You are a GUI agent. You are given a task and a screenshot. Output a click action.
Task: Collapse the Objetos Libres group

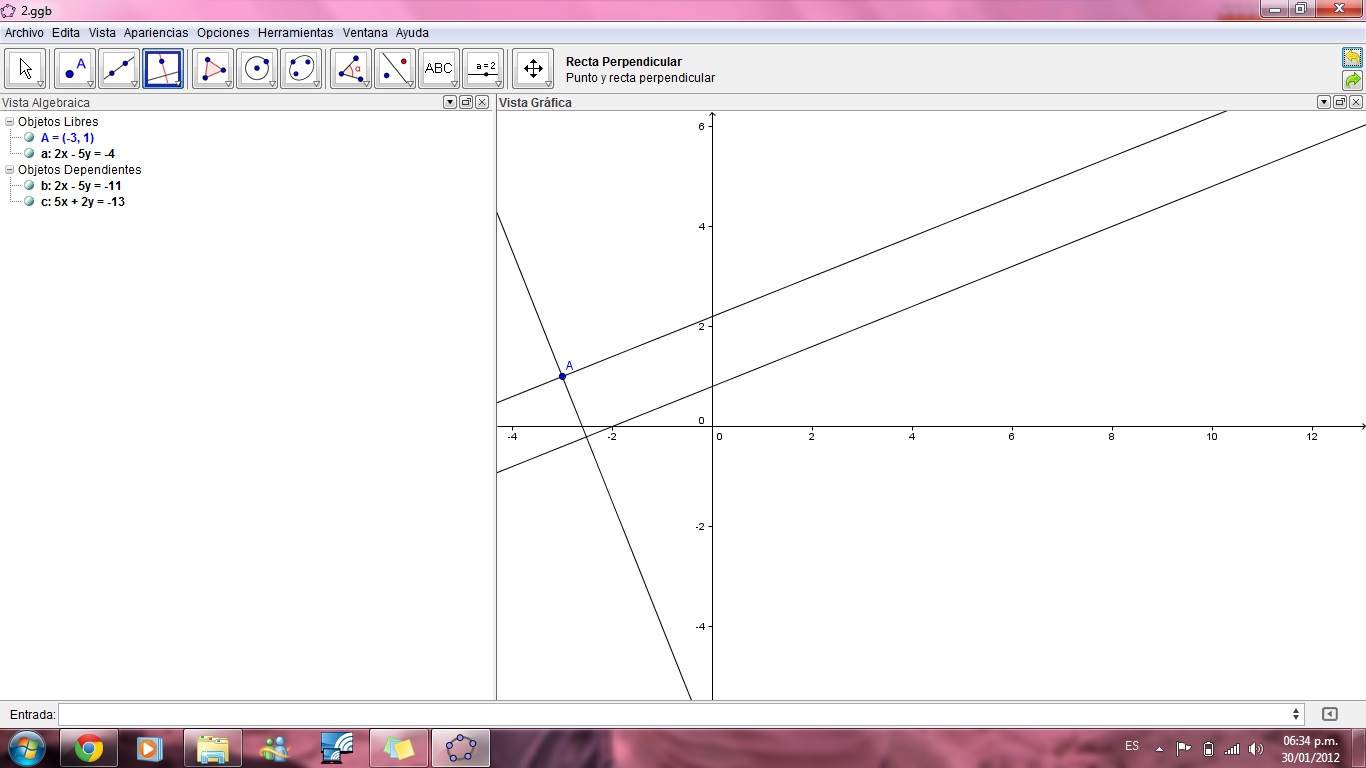point(8,121)
